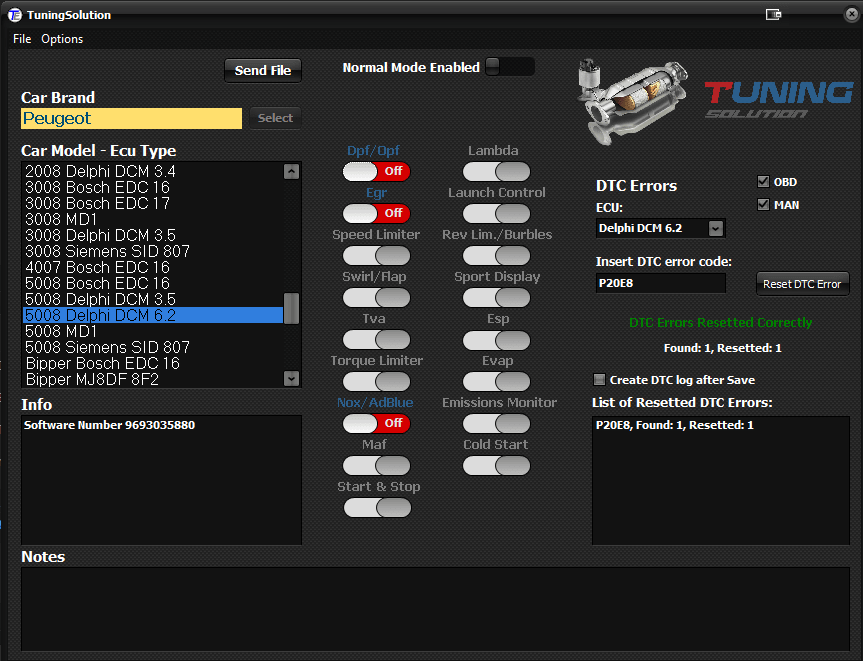The image size is (863, 661).
Task: Uncheck the MAN checkbox
Action: coord(763,205)
